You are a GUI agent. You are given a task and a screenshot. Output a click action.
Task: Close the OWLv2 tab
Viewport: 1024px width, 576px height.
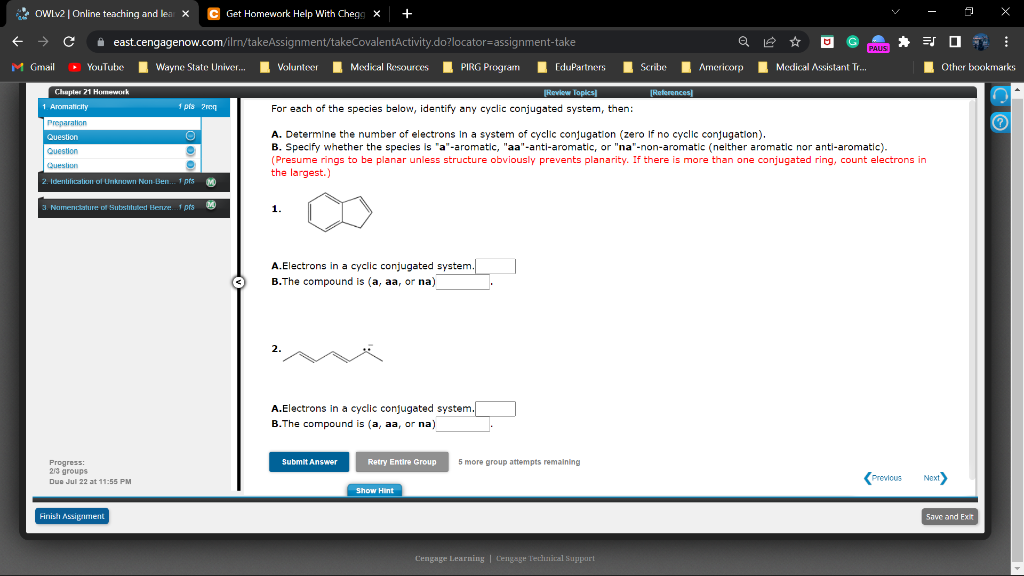(185, 14)
